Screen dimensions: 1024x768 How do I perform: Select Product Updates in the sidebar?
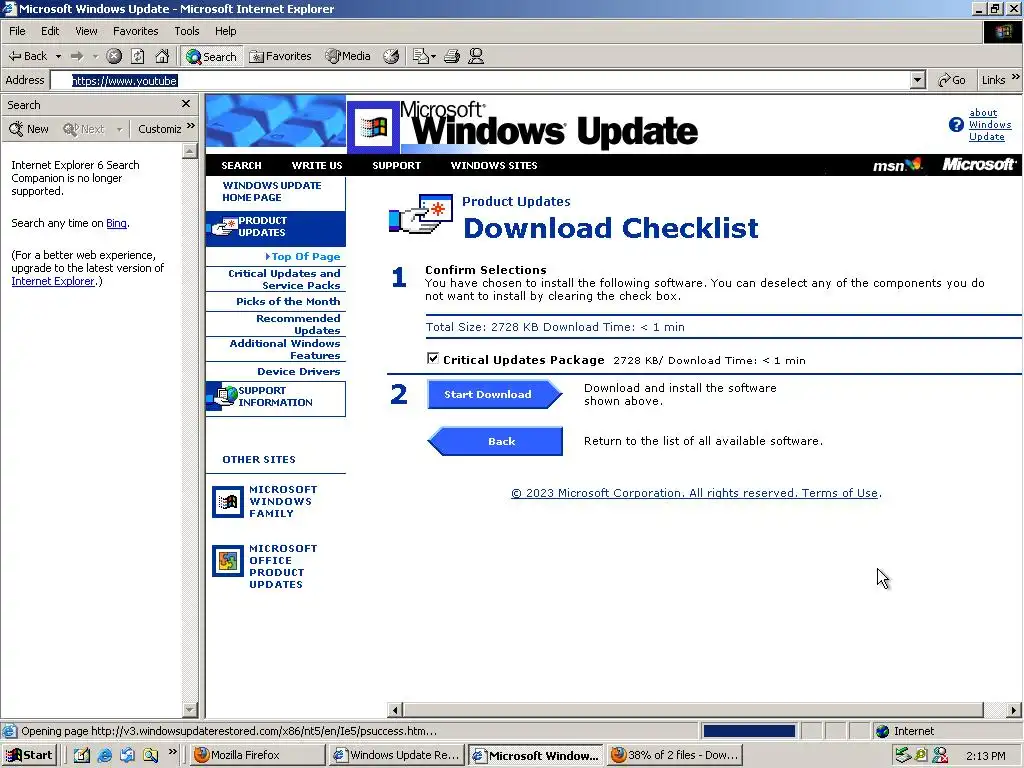pos(276,227)
